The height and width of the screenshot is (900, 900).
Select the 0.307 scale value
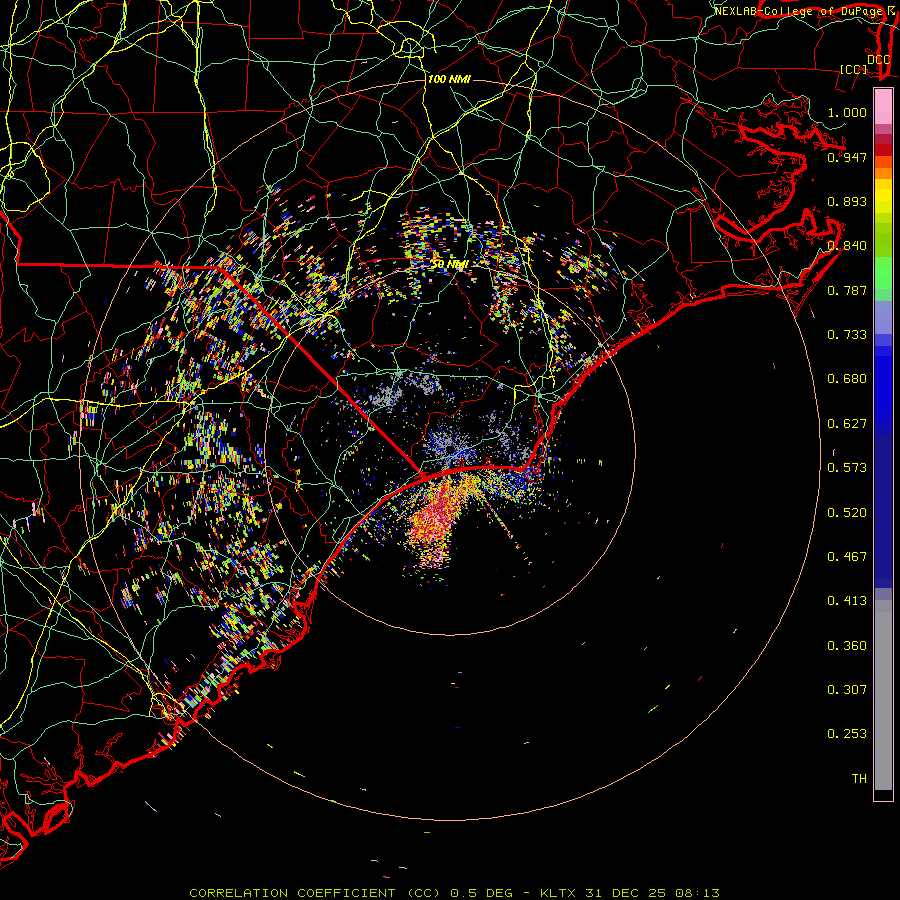coord(847,690)
